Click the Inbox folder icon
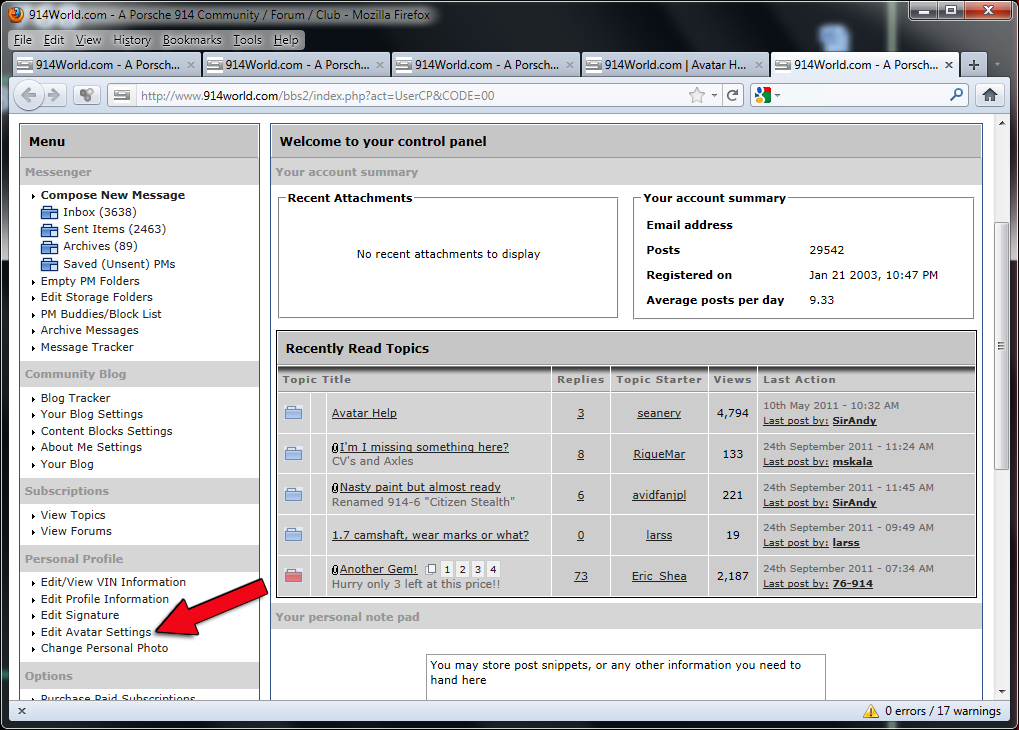 [49, 213]
